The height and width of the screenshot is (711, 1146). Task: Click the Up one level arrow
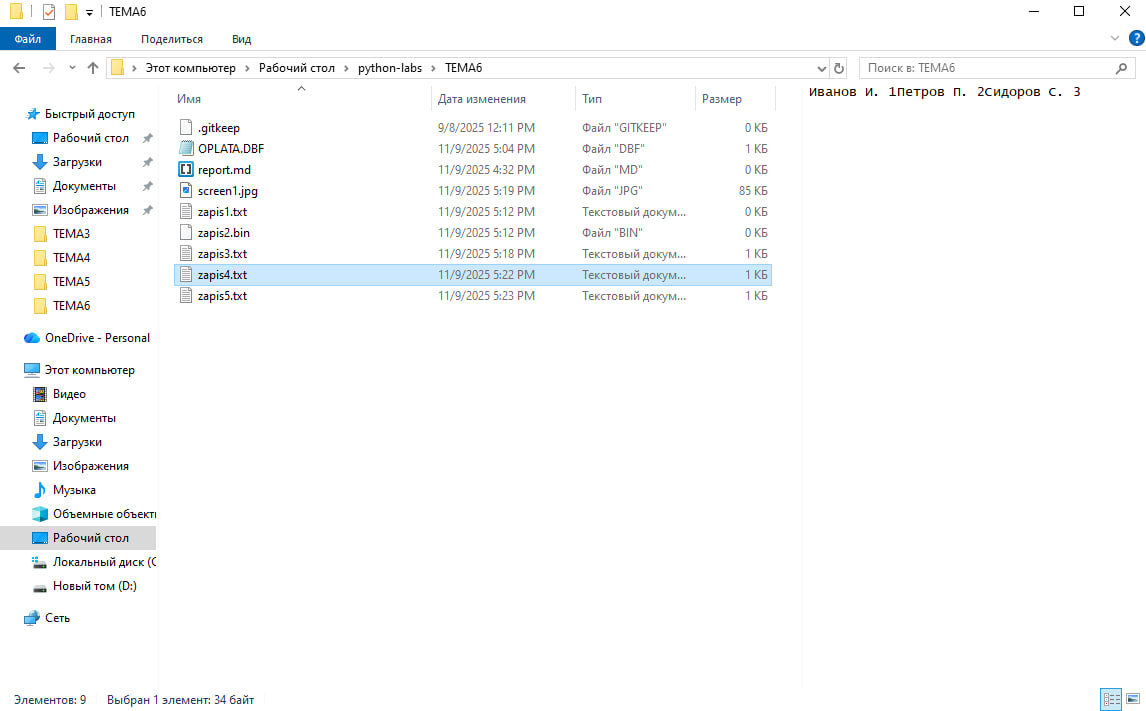tap(93, 68)
